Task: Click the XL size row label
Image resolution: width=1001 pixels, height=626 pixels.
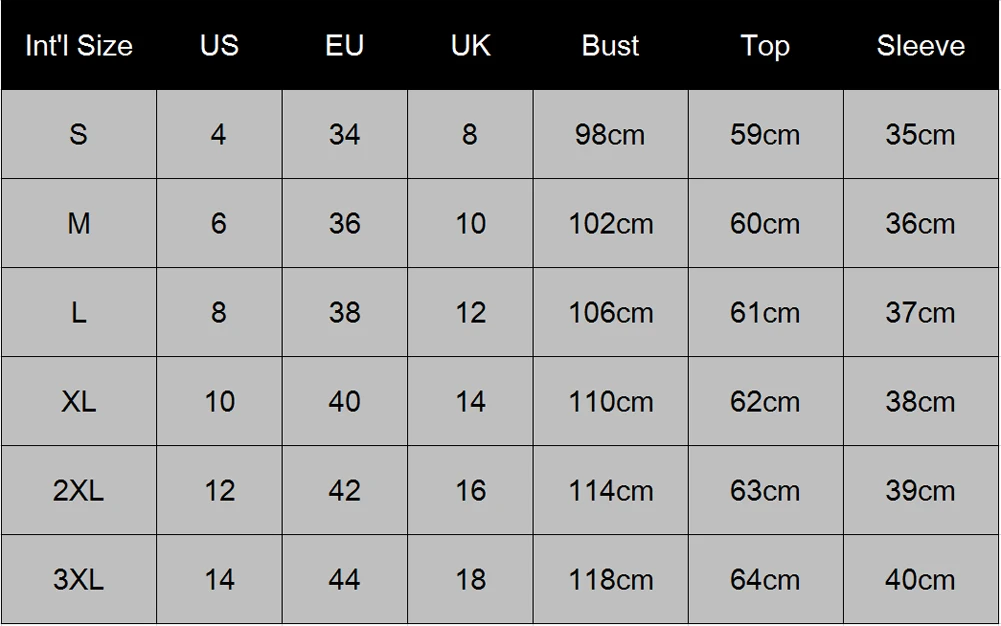Action: coord(79,401)
